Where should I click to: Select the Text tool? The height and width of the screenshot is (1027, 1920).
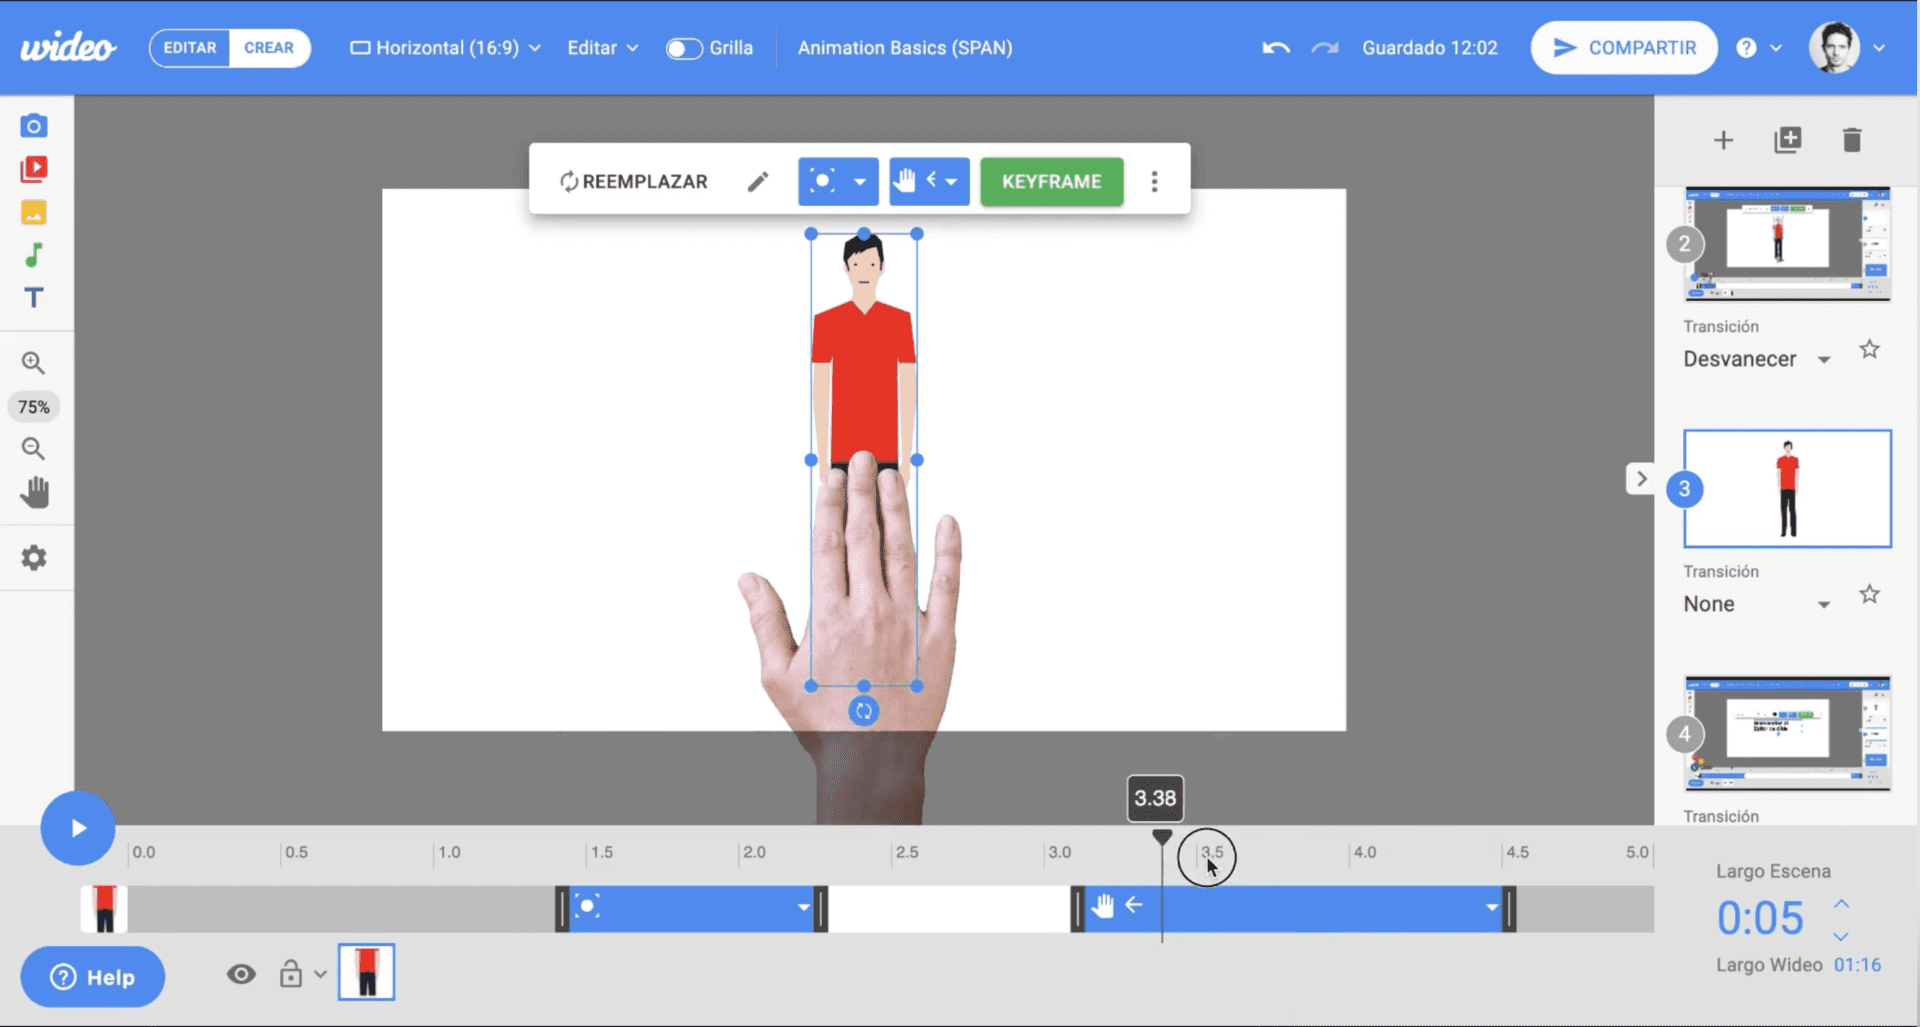(34, 298)
